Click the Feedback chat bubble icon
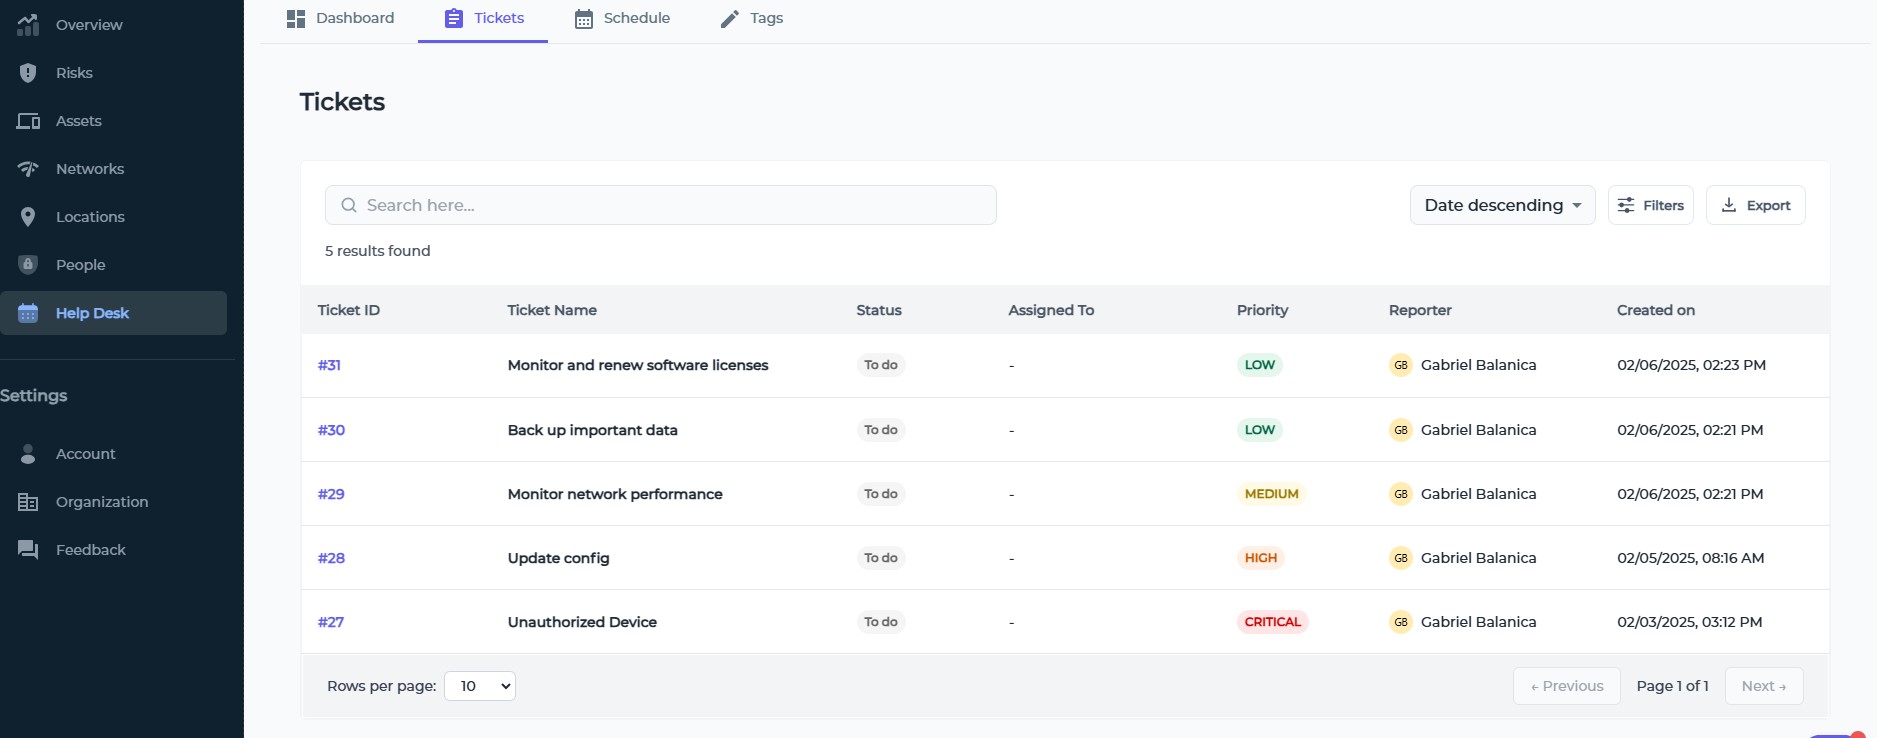 (28, 550)
